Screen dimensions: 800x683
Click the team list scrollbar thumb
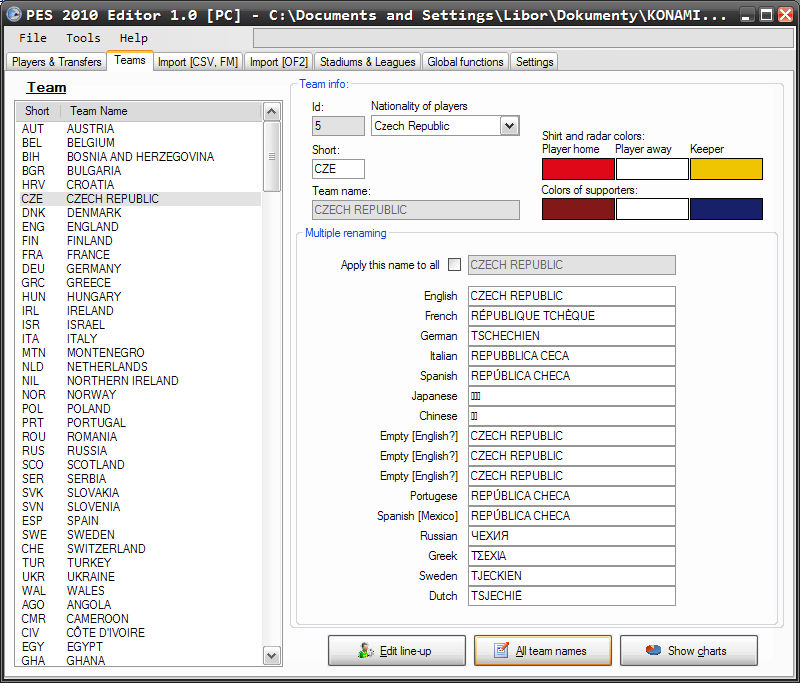pos(271,156)
